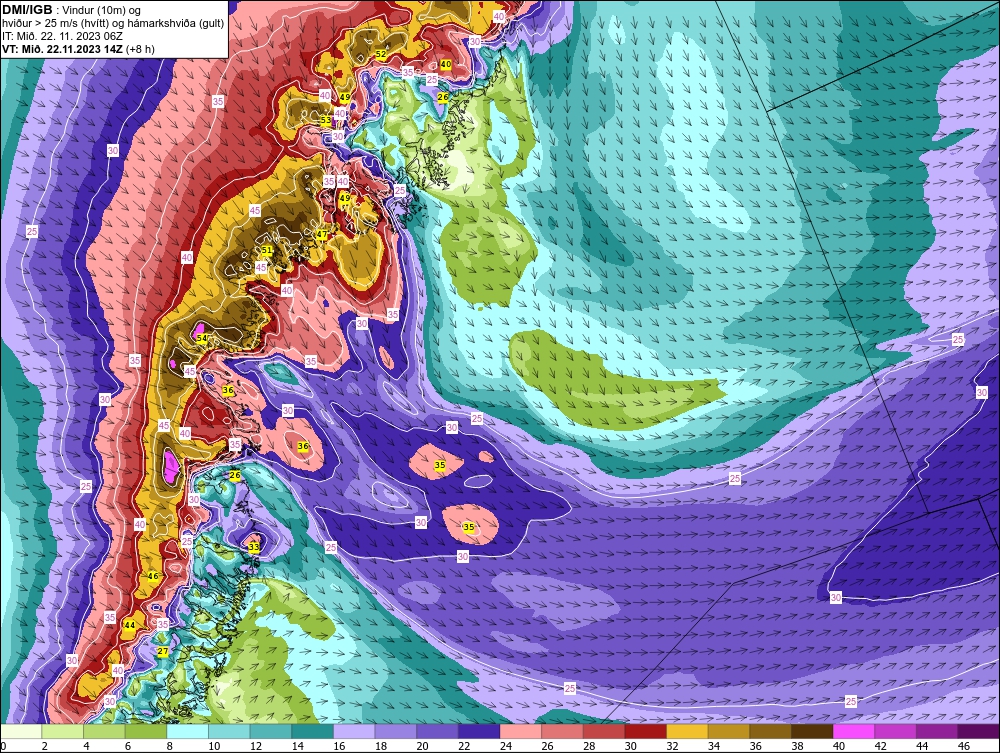1000x753 pixels.
Task: Pick the cyan swatch between 8 and 10
Action: click(x=188, y=731)
